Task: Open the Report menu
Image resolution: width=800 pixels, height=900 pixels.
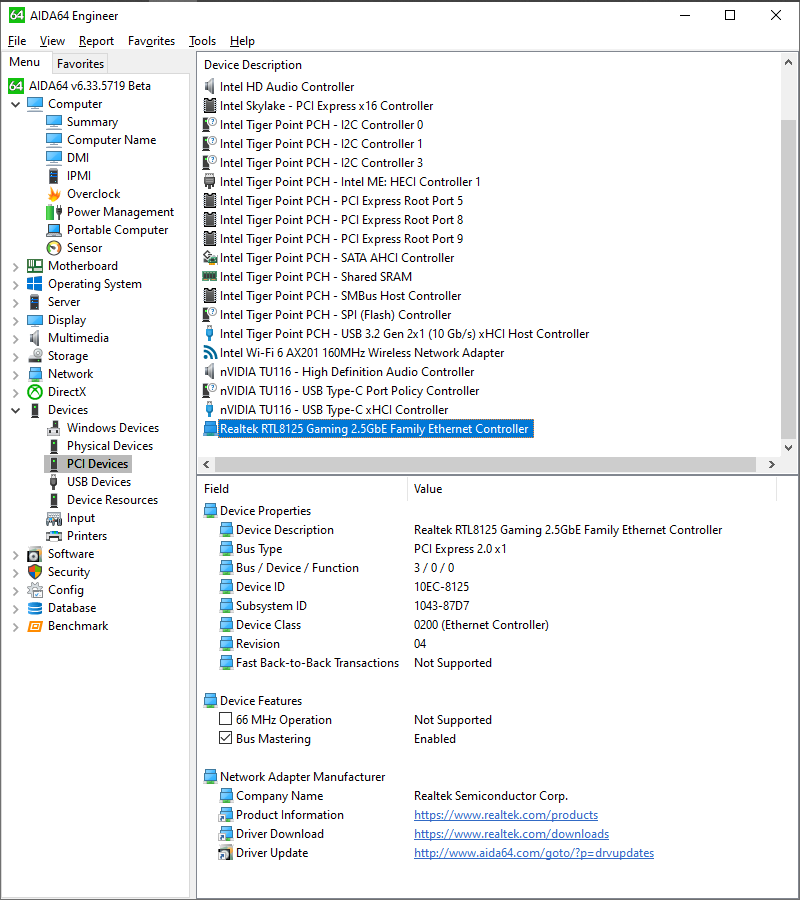Action: [x=96, y=41]
